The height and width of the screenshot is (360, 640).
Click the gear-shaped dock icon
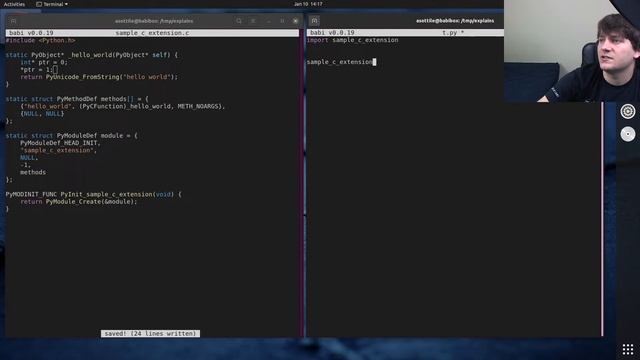pyautogui.click(x=628, y=111)
